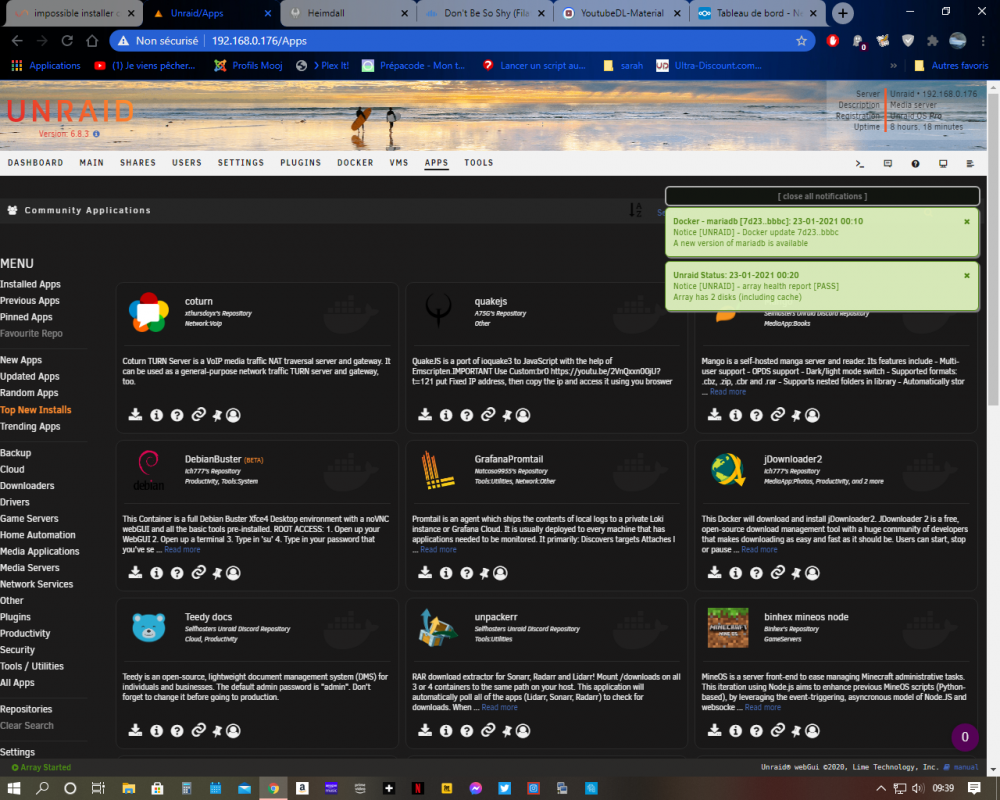Open repository profile icon on coturn card

233,415
